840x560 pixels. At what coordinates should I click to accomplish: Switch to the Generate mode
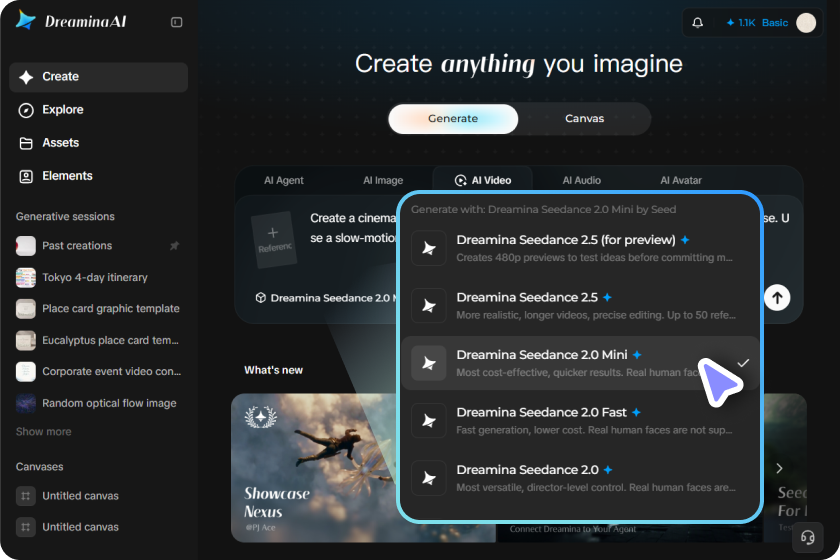pos(453,118)
